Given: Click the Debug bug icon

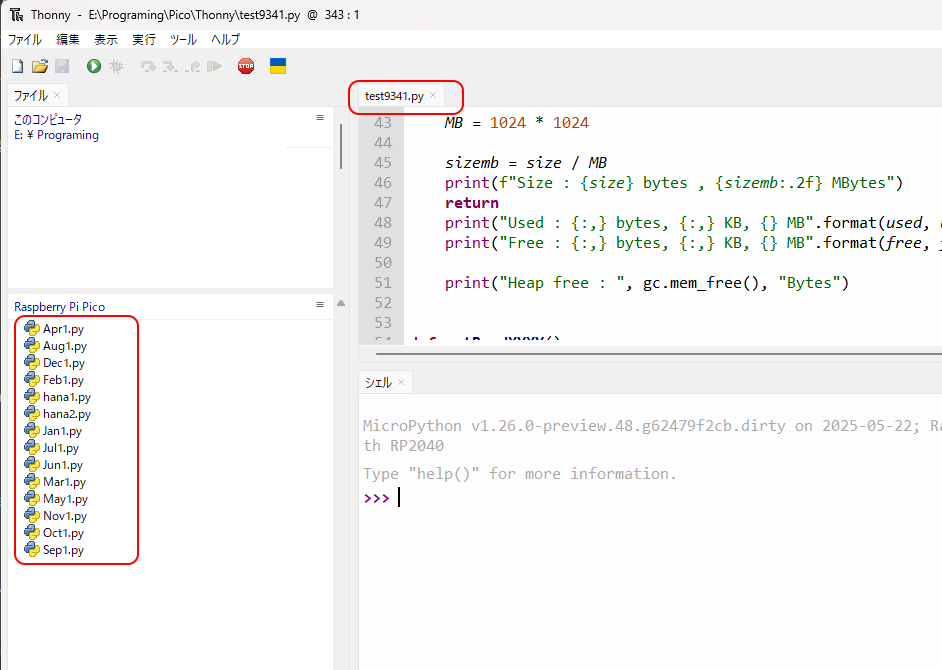Looking at the screenshot, I should (117, 66).
